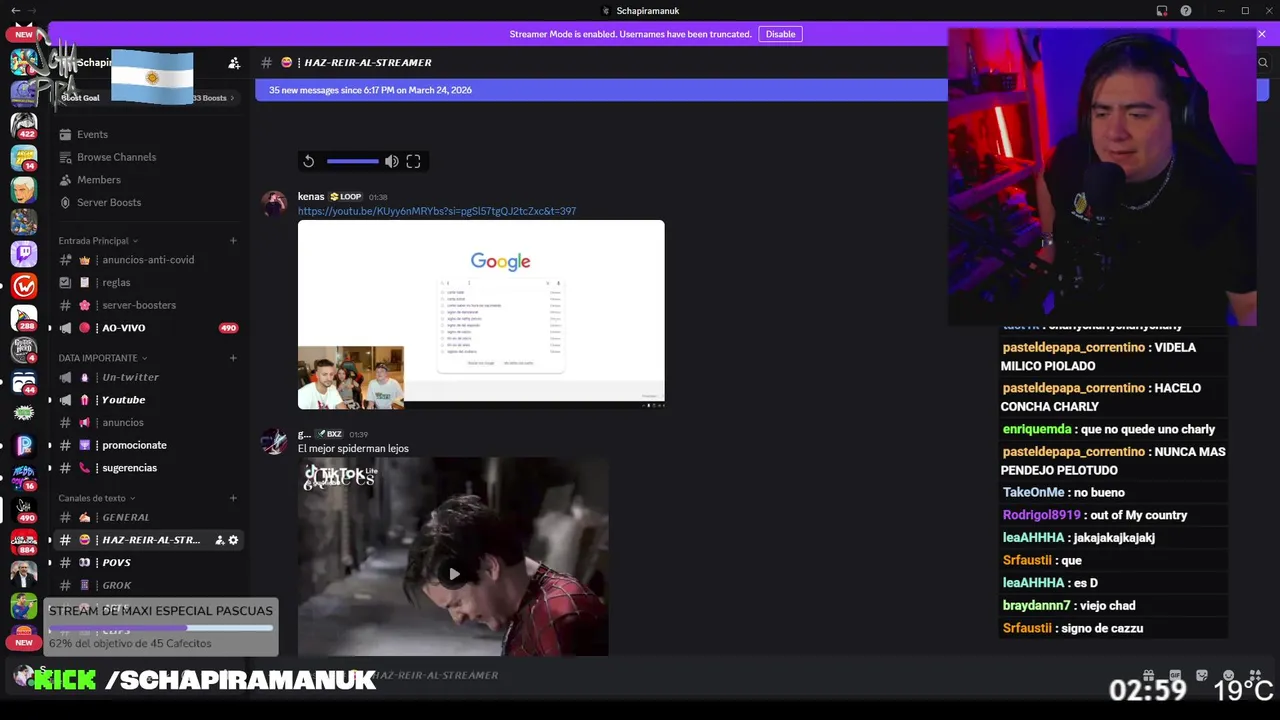Mute the embedded video speaker
The width and height of the screenshot is (1280, 720).
pos(392,161)
